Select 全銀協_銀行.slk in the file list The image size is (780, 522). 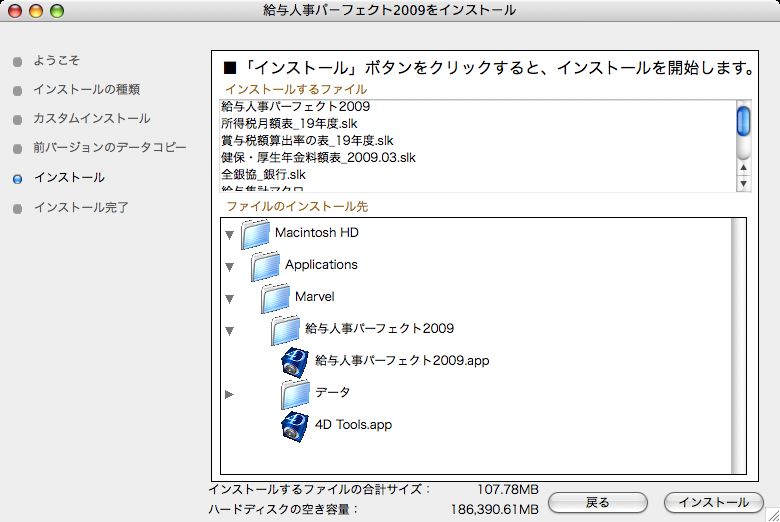[263, 175]
